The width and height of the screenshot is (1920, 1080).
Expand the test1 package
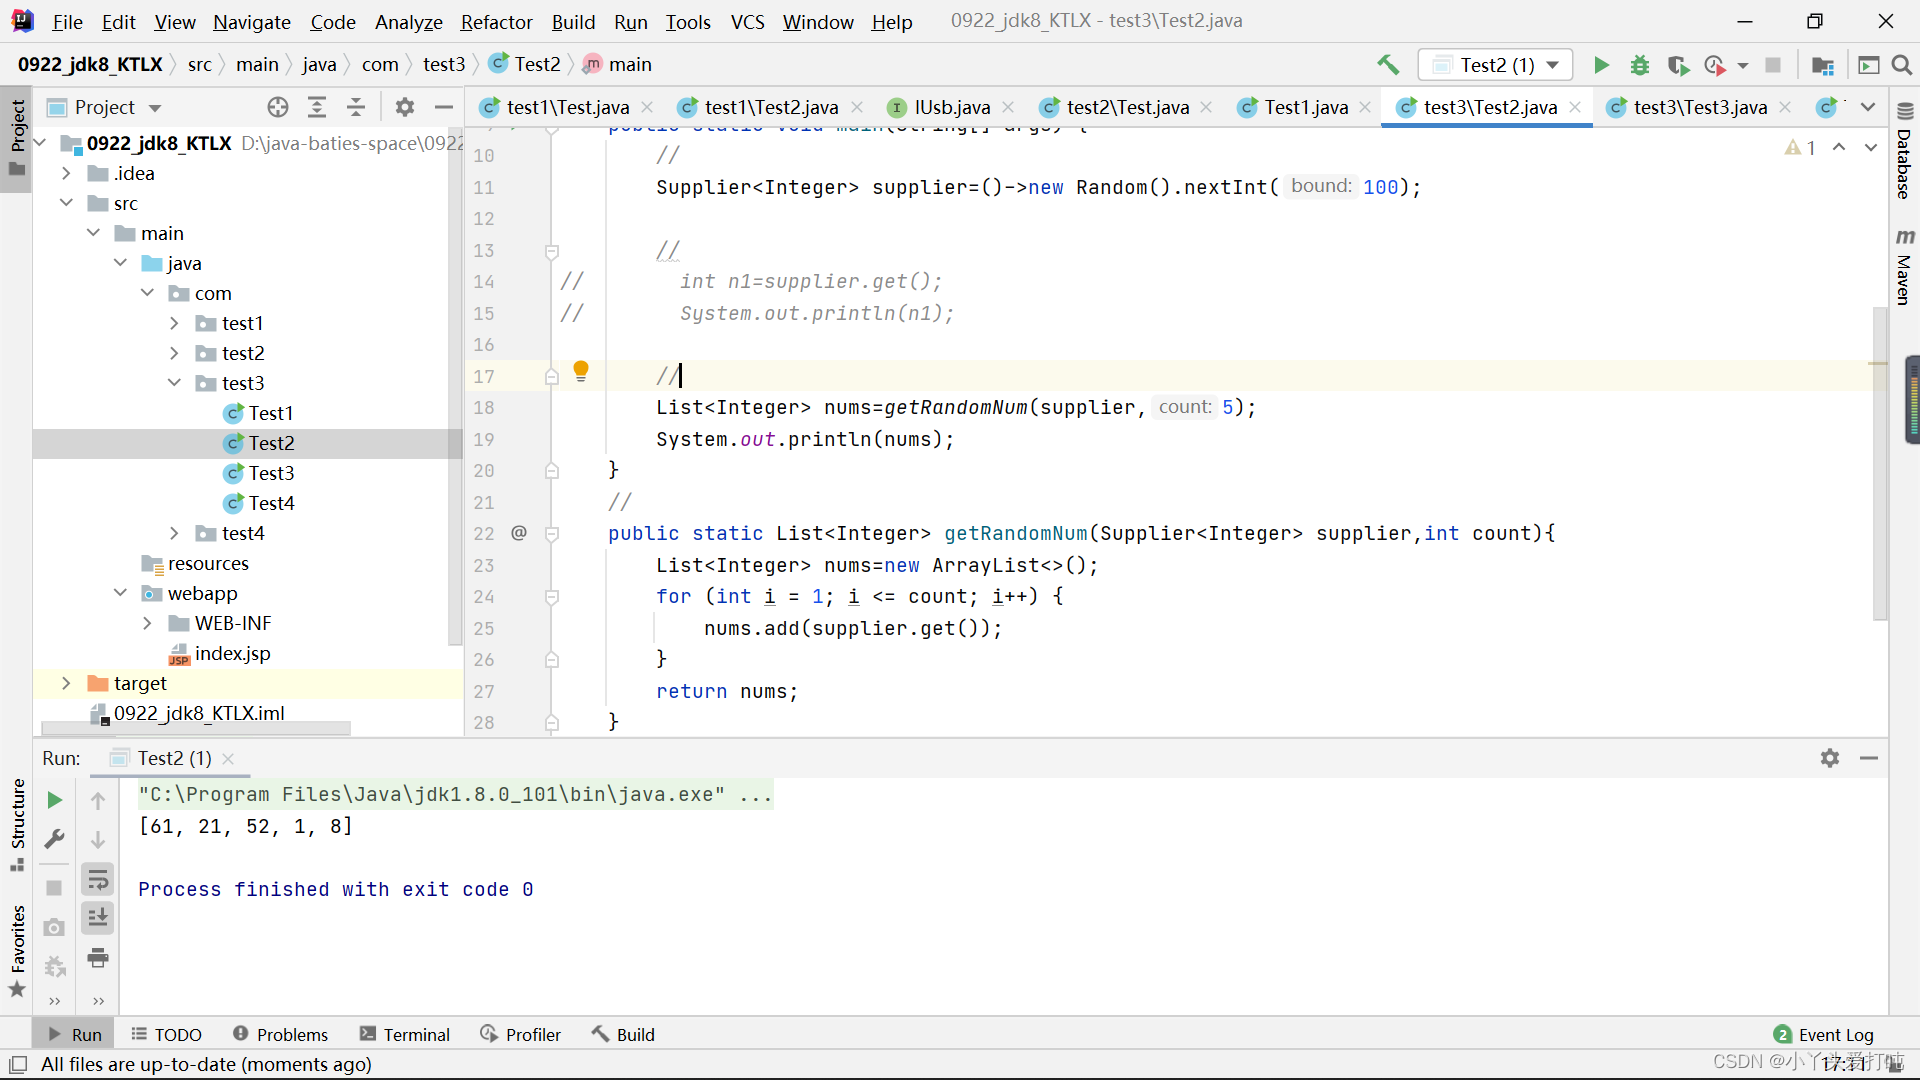[x=174, y=323]
